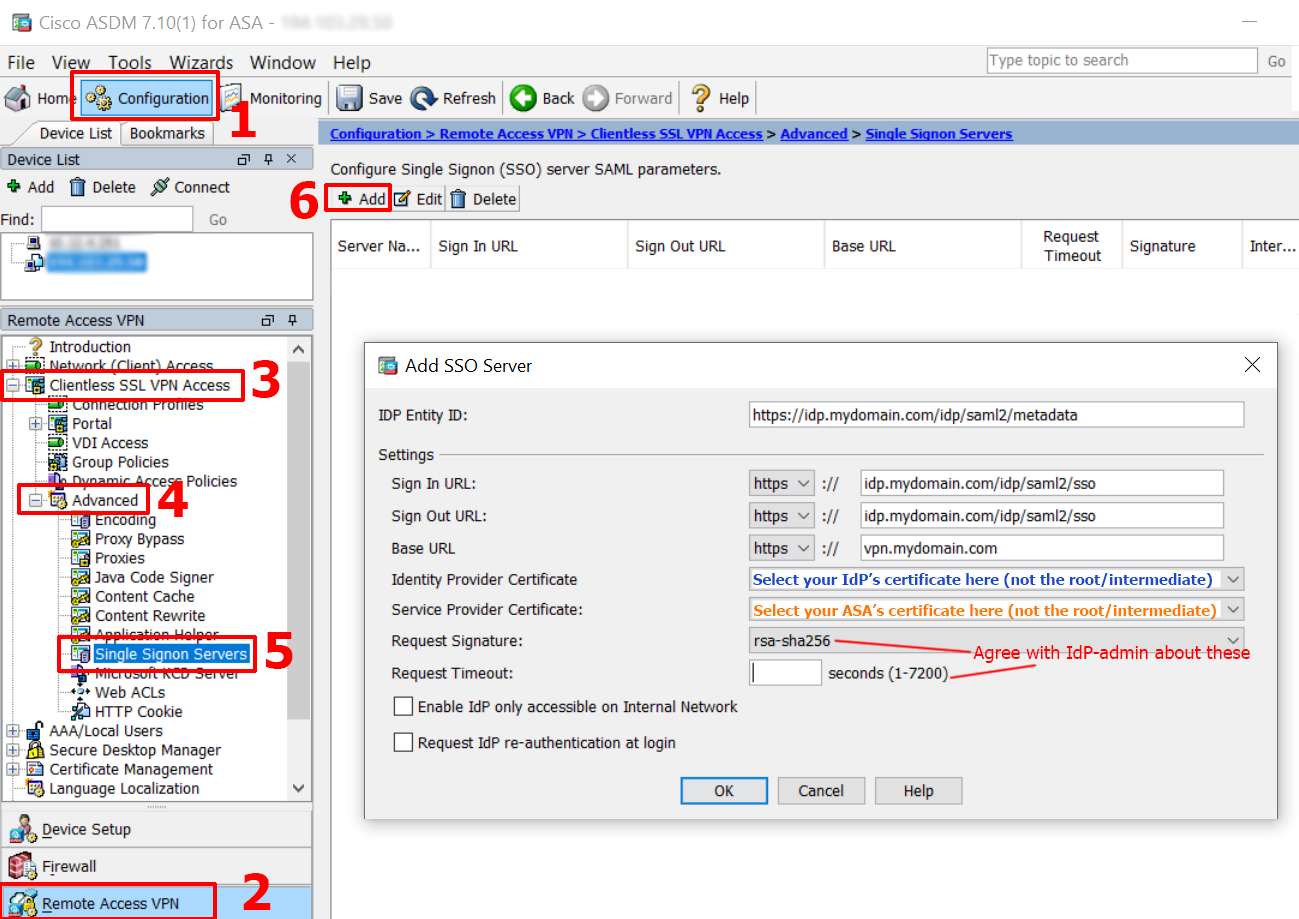Open the Identity Provider Certificate dropdown
Viewport: 1299px width, 919px height.
pyautogui.click(x=1233, y=578)
